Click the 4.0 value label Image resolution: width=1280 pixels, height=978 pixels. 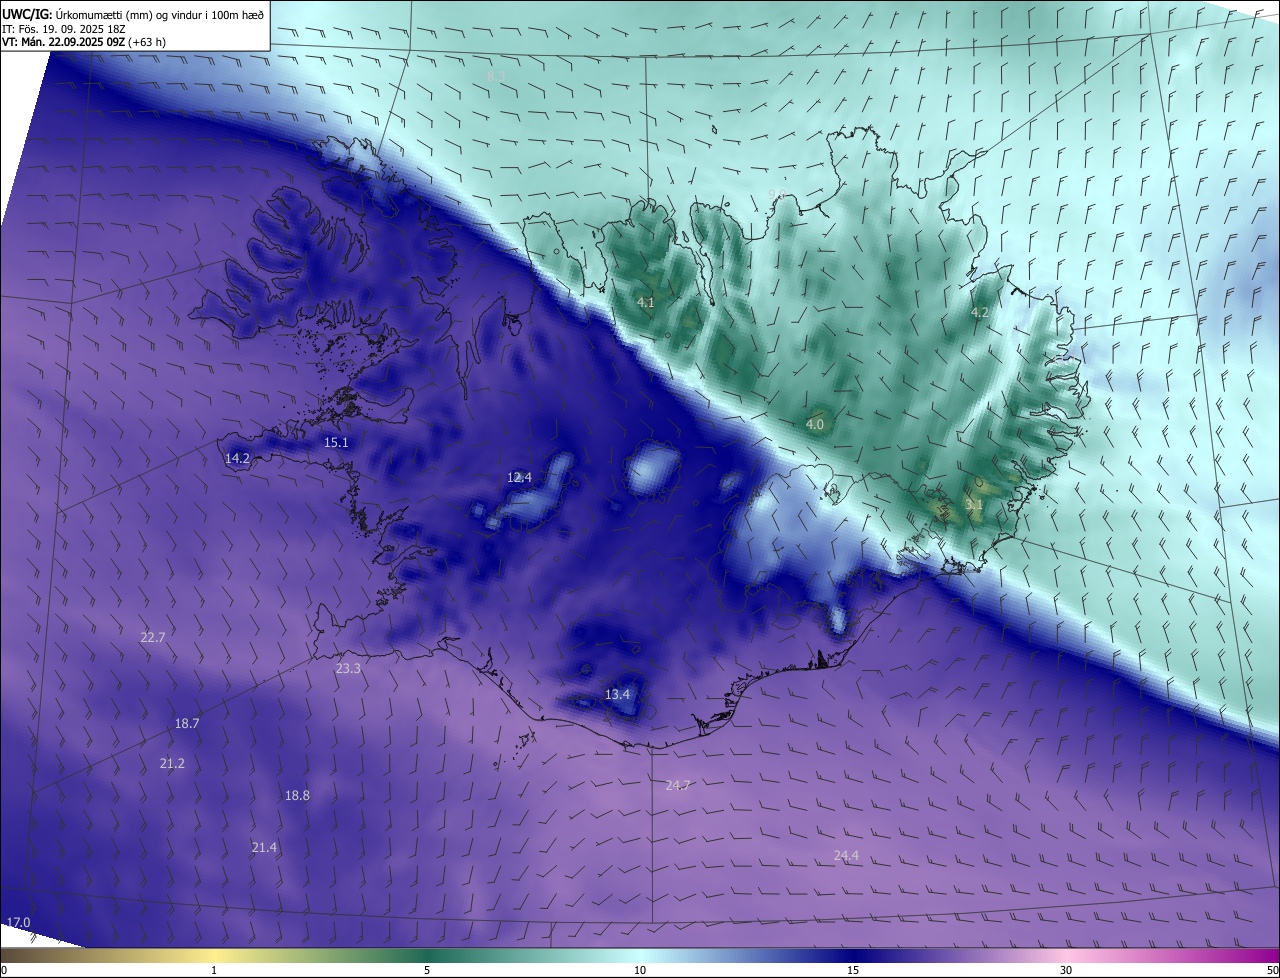815,424
